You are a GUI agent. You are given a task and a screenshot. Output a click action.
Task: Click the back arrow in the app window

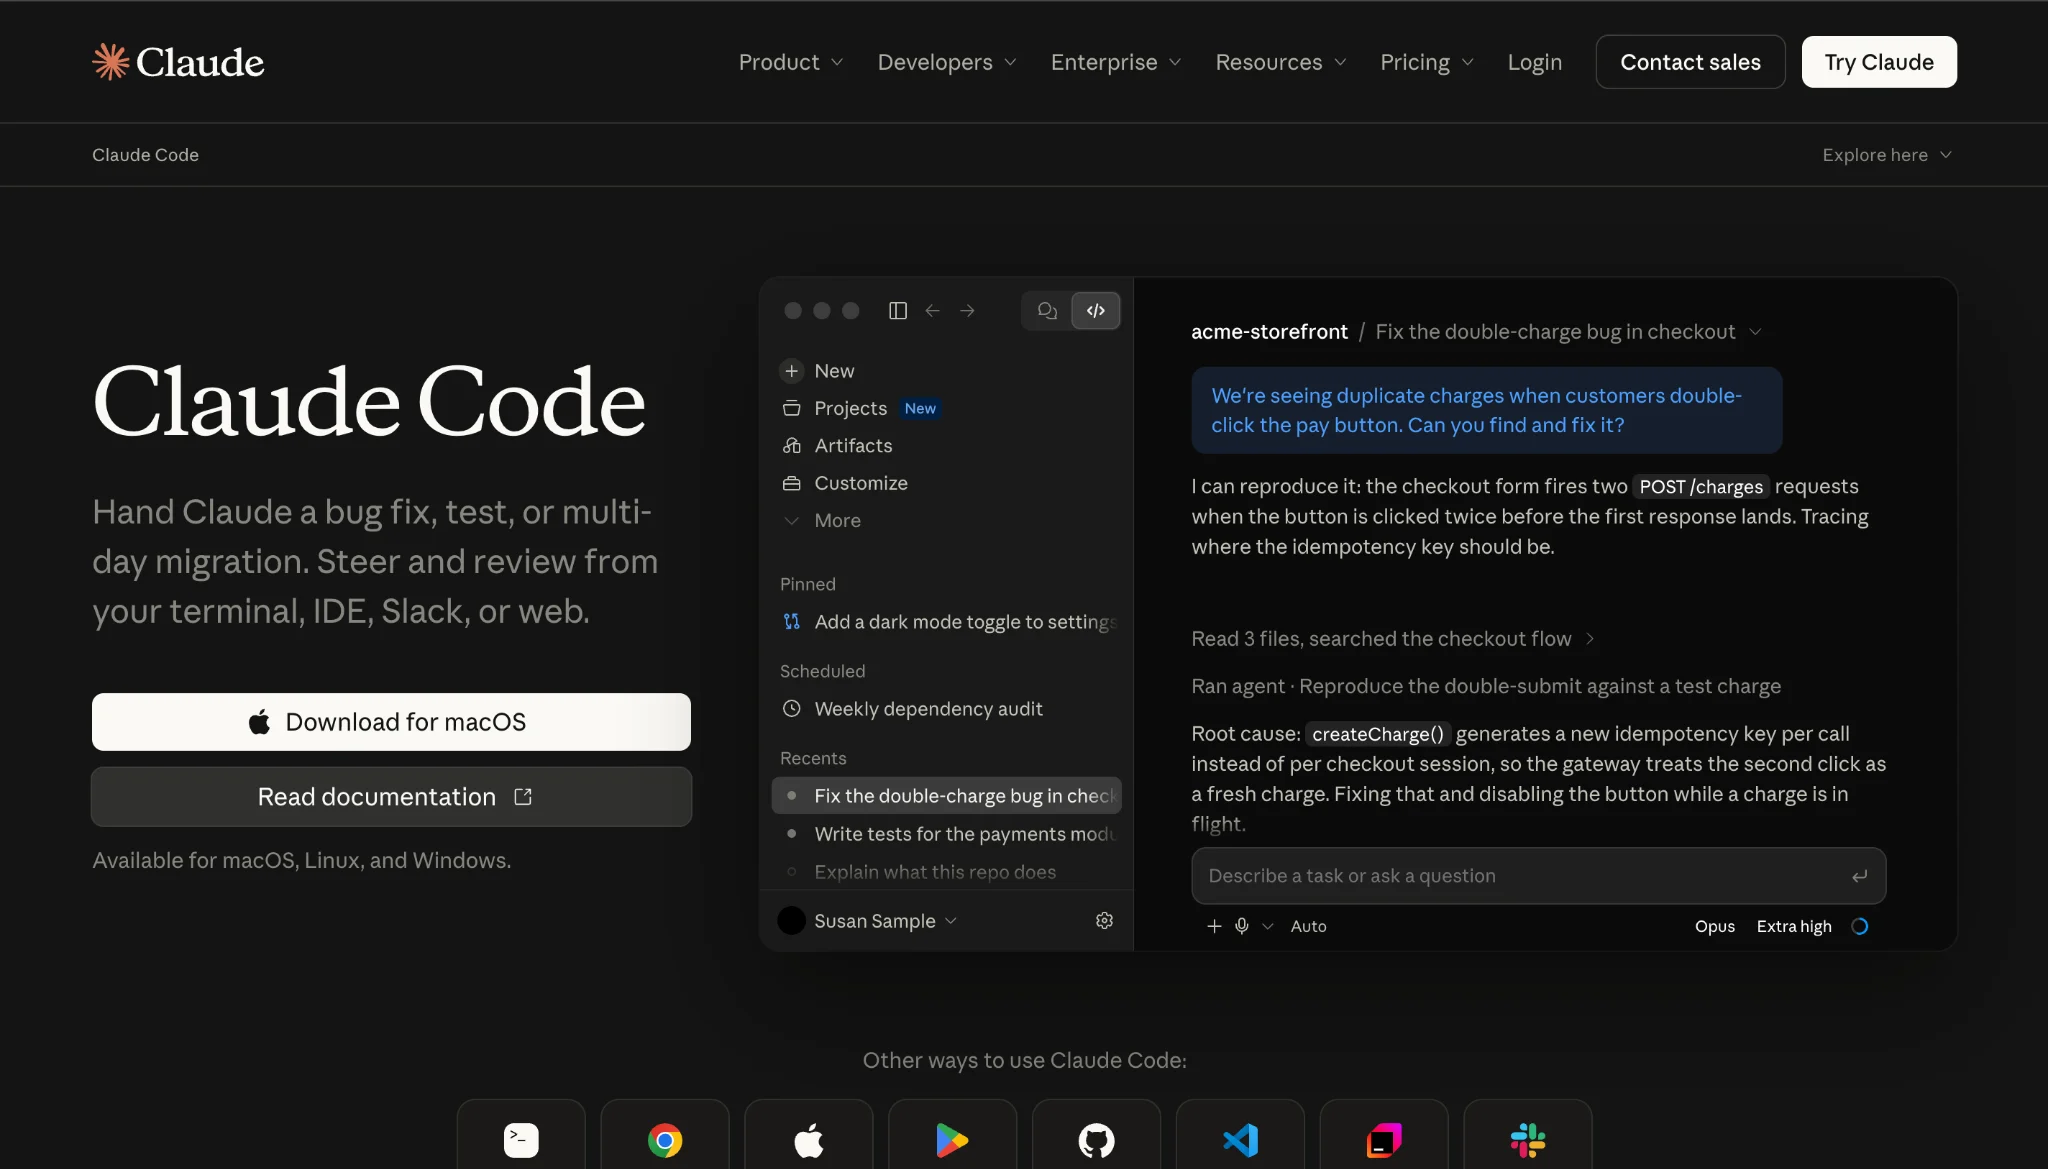tap(932, 311)
